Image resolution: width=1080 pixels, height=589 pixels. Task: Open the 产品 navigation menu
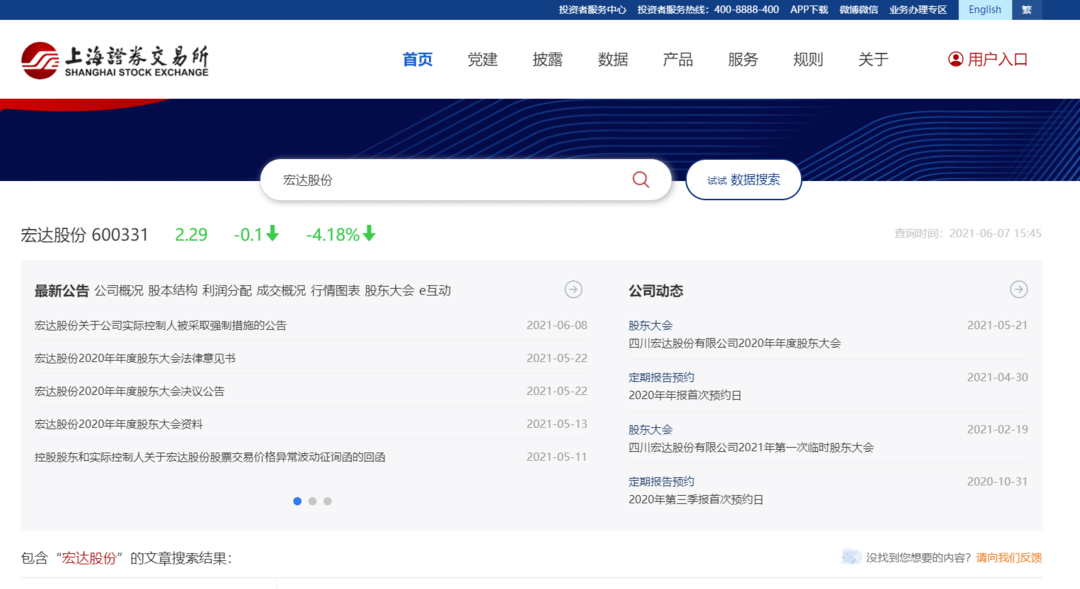pyautogui.click(x=678, y=60)
